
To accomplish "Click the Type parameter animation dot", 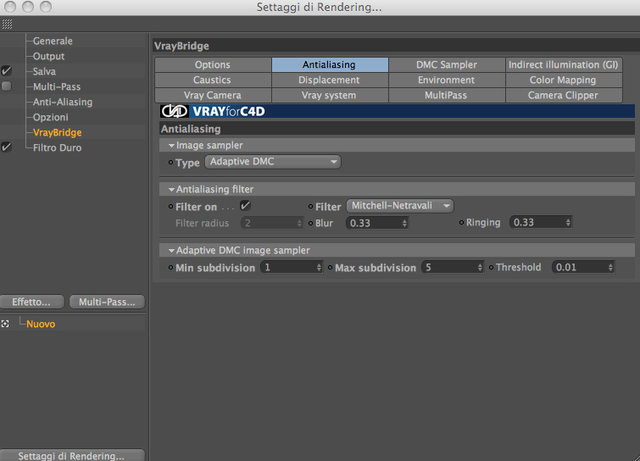I will (171, 162).
